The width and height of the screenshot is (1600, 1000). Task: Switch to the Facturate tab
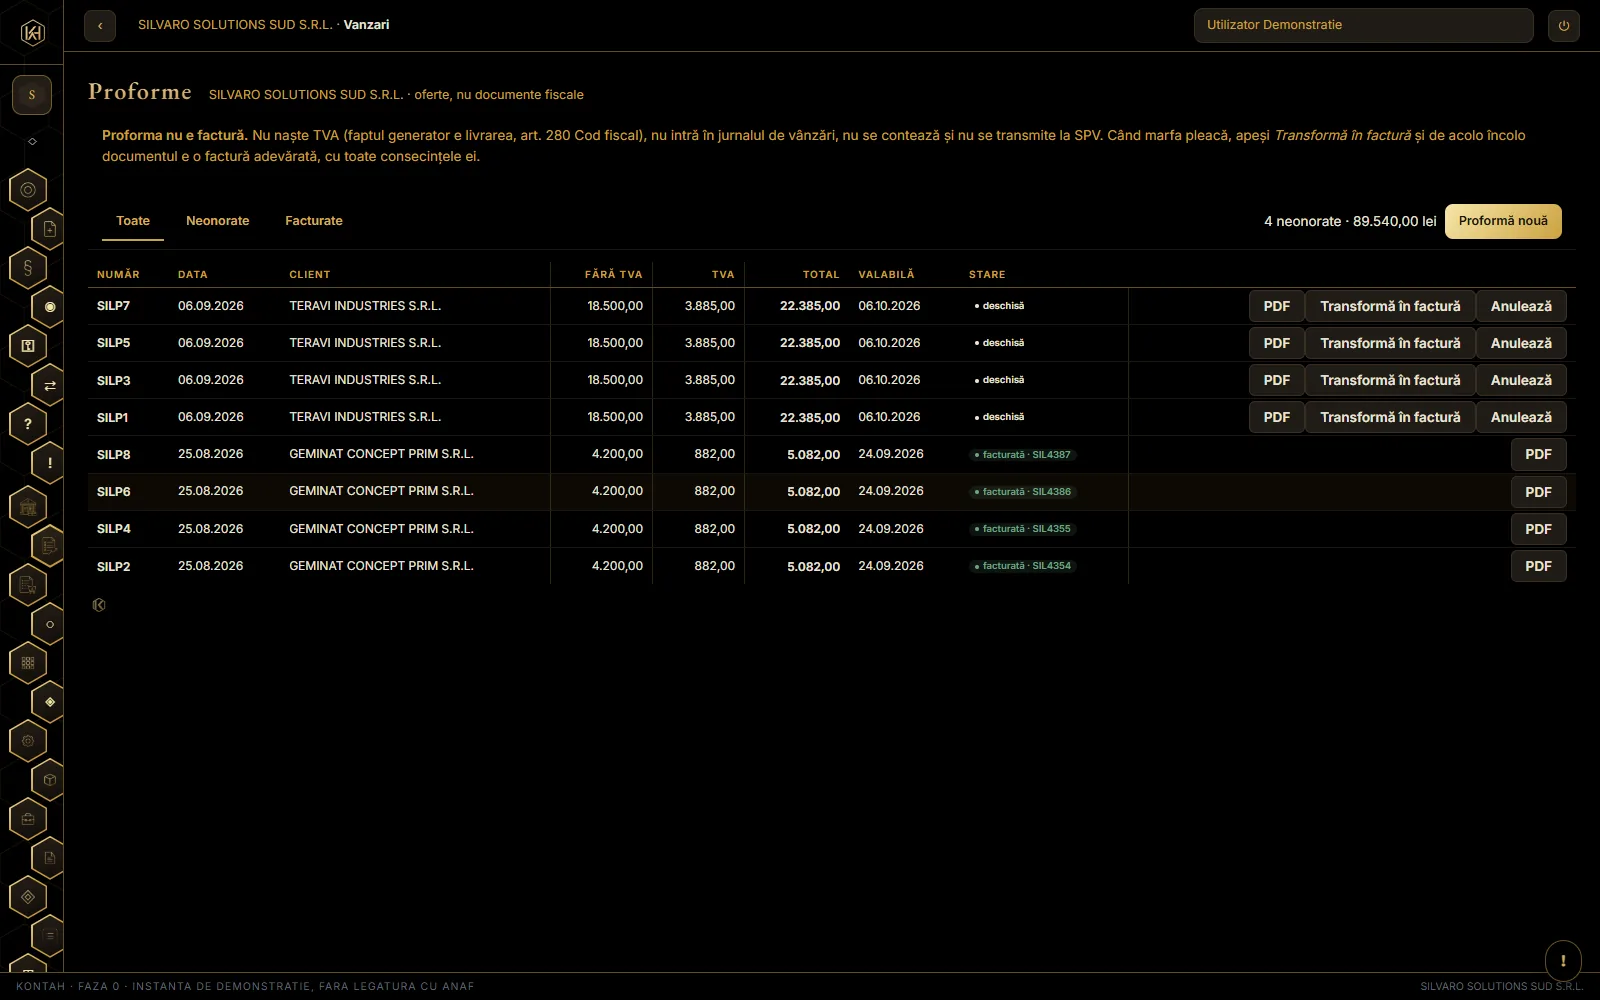[314, 221]
